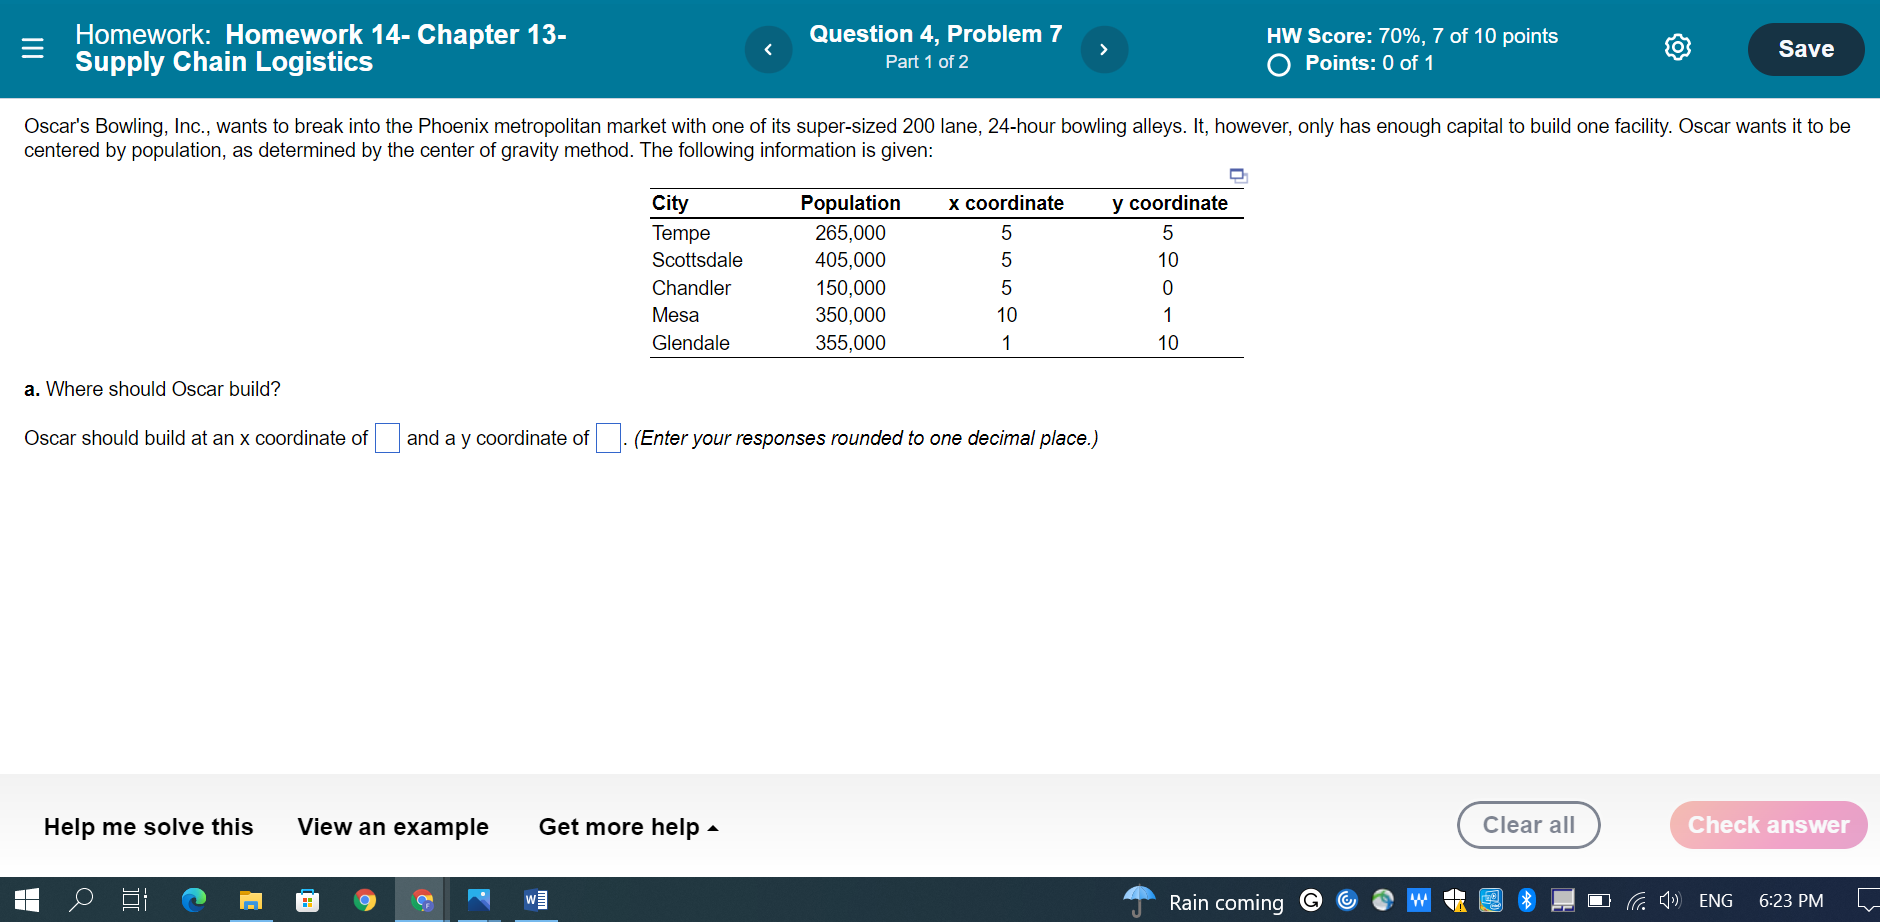
Task: Click the Glendale row label
Action: [x=691, y=343]
